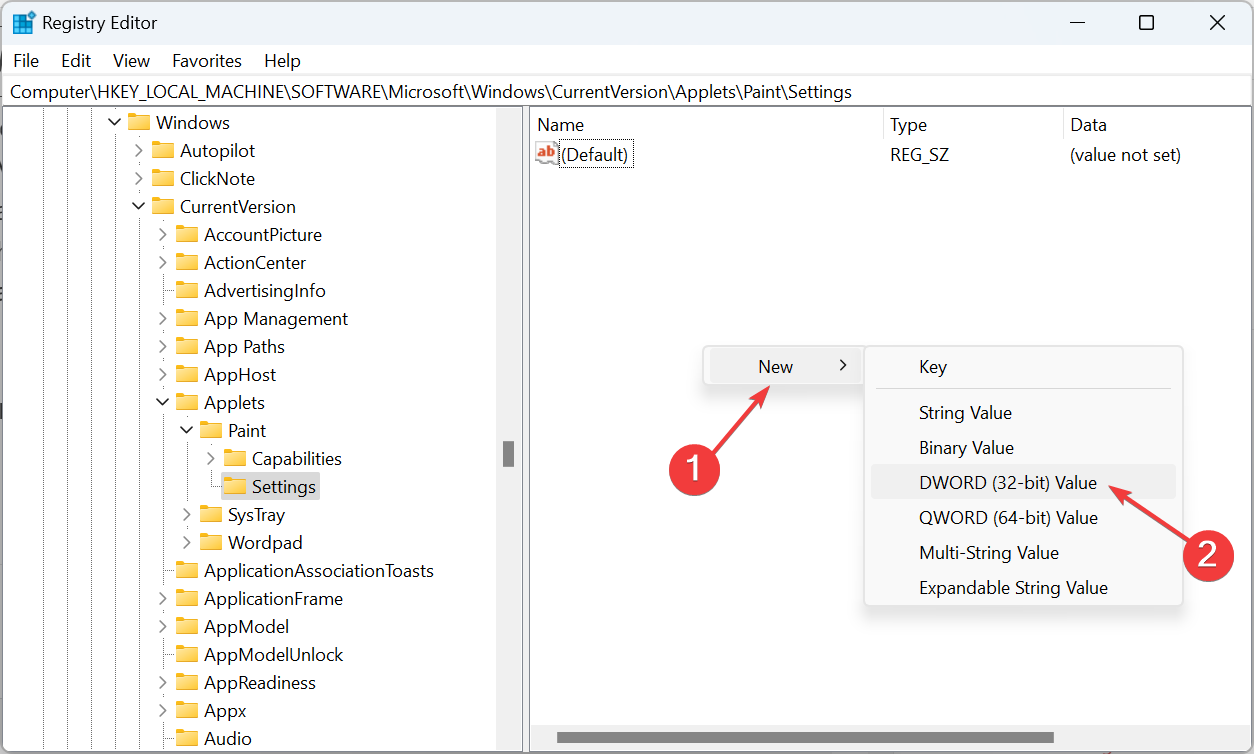Click the Capabilities folder icon
Screen dimensions: 1254x754
pos(235,459)
